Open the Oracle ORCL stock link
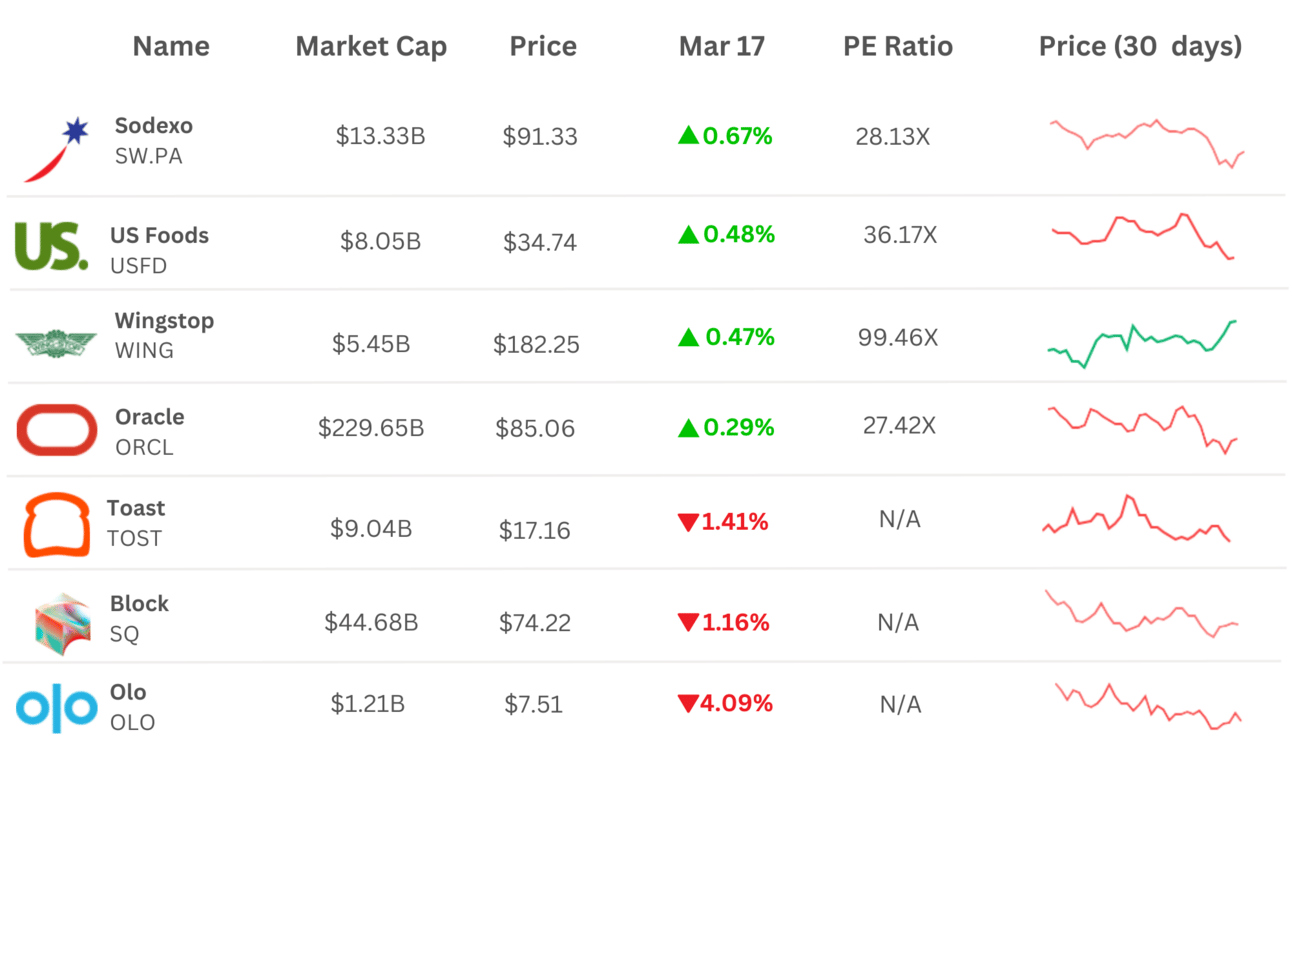This screenshot has width=1292, height=969. [149, 431]
